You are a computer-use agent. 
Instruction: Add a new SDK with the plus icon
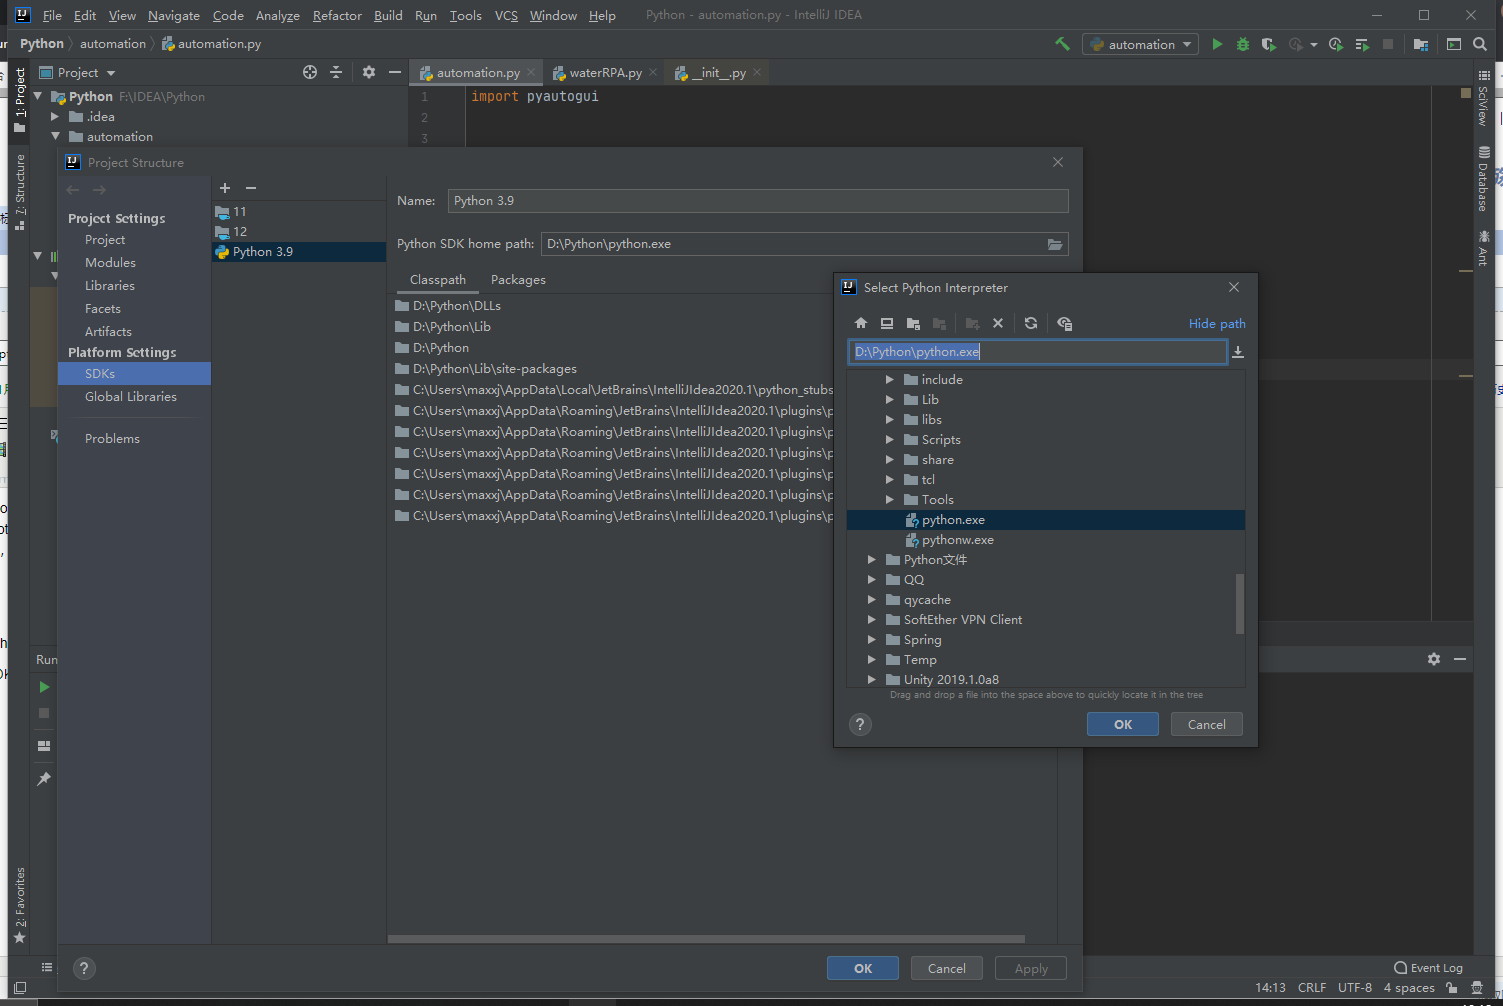(225, 188)
